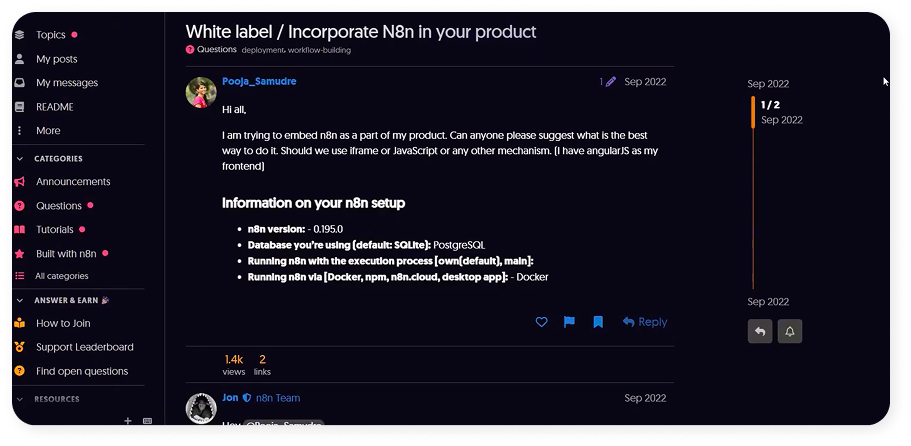Flag the post
Screen dimensions: 911x446
click(569, 322)
